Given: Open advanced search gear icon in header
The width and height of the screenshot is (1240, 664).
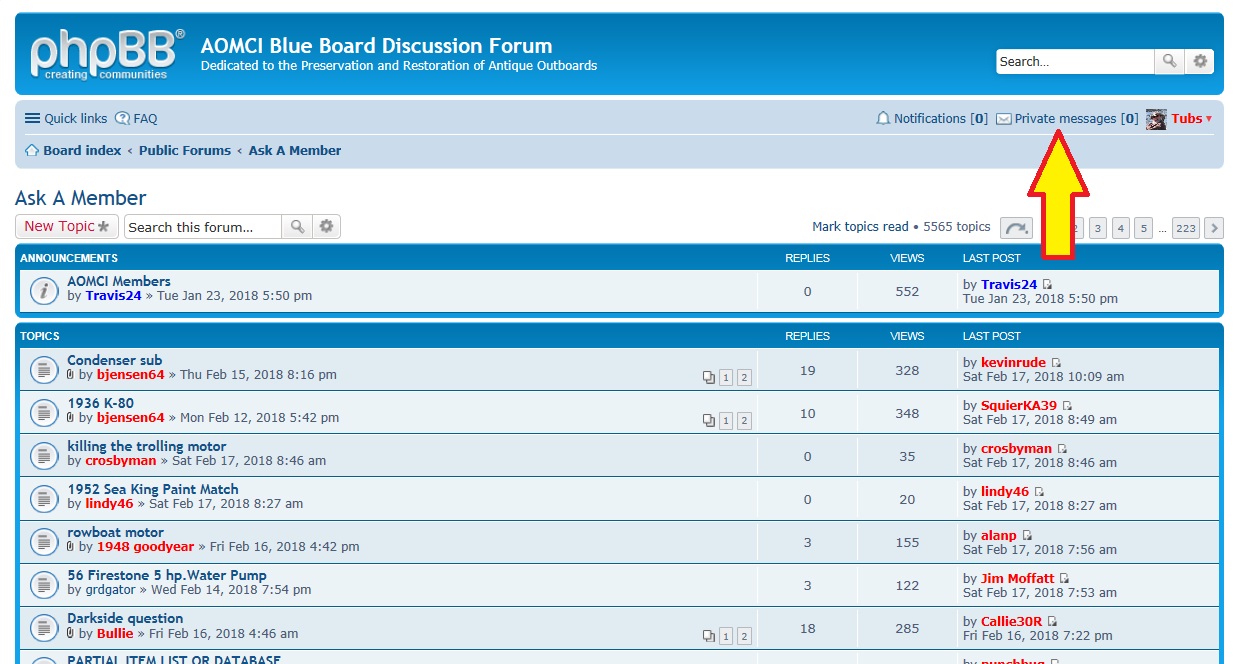Looking at the screenshot, I should pyautogui.click(x=1200, y=61).
